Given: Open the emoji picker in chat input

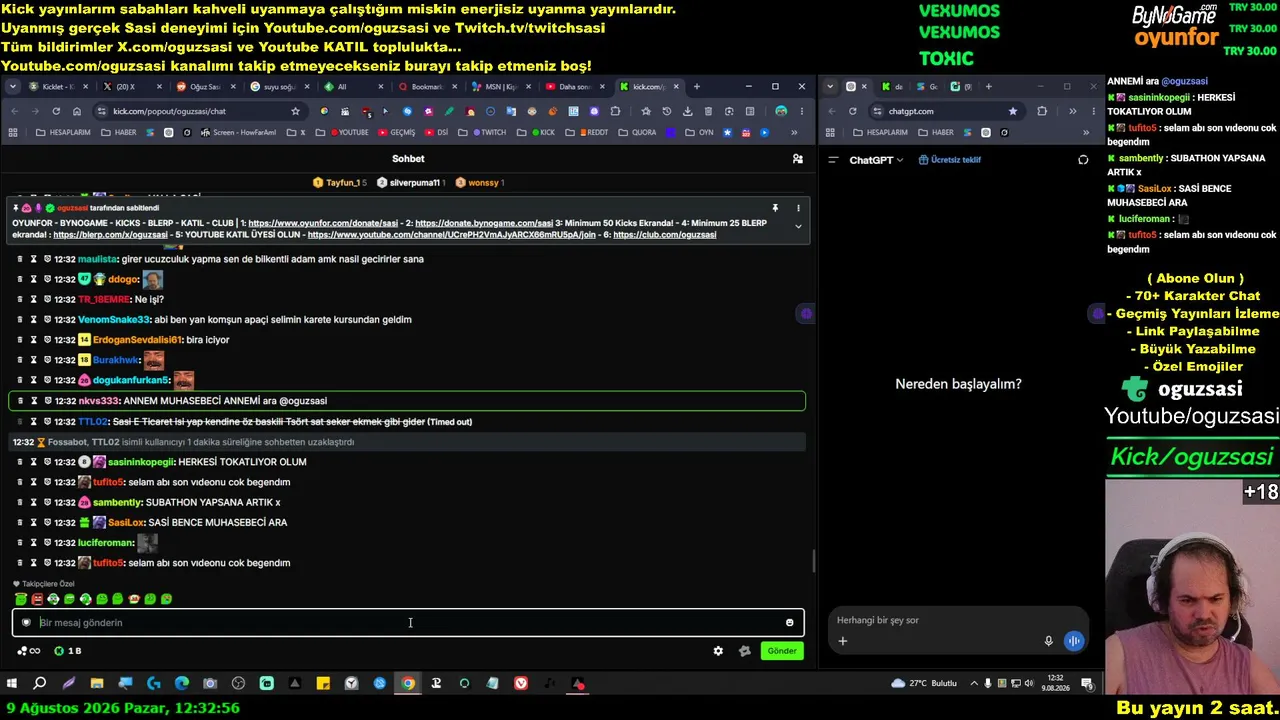Looking at the screenshot, I should coord(789,623).
